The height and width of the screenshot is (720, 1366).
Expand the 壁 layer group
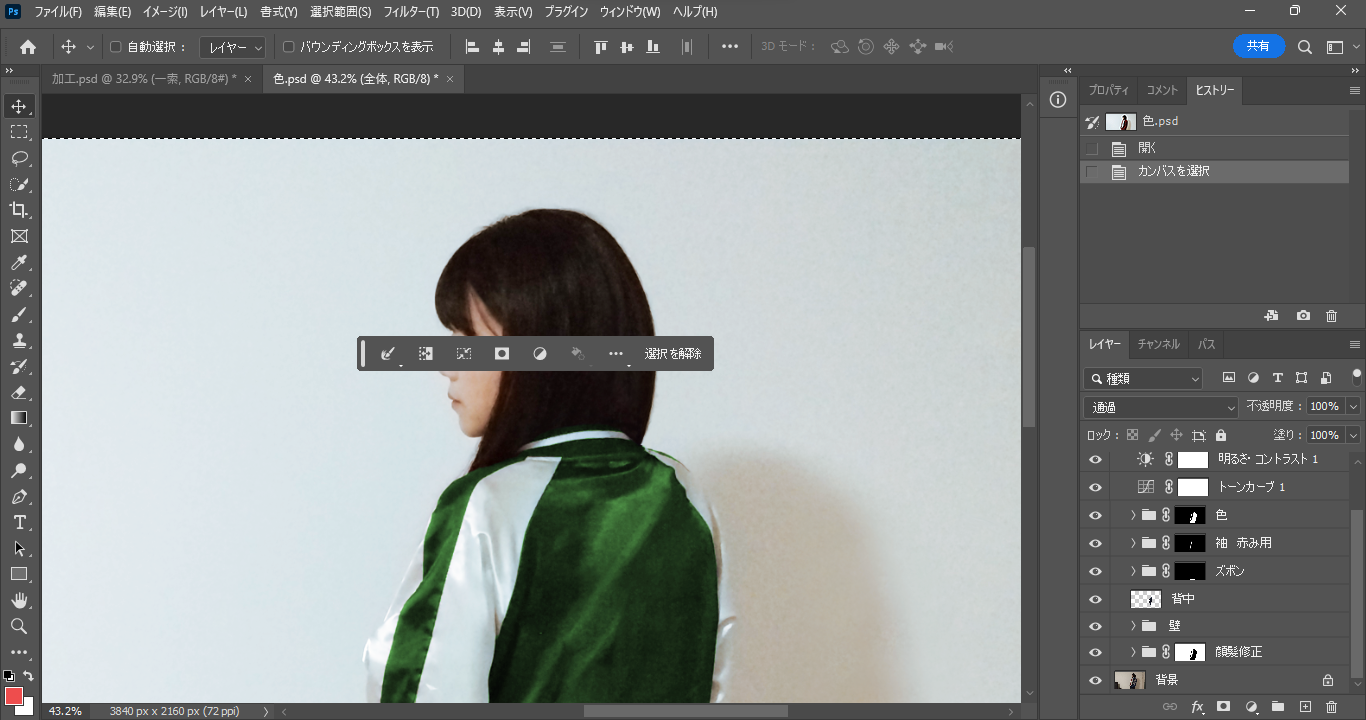coord(1133,626)
